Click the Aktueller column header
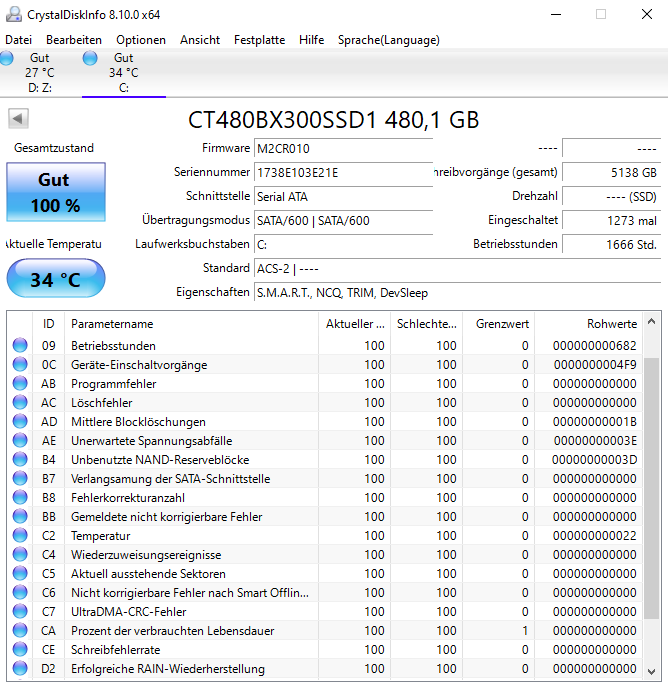Viewport: 668px width, 688px height. pyautogui.click(x=355, y=324)
